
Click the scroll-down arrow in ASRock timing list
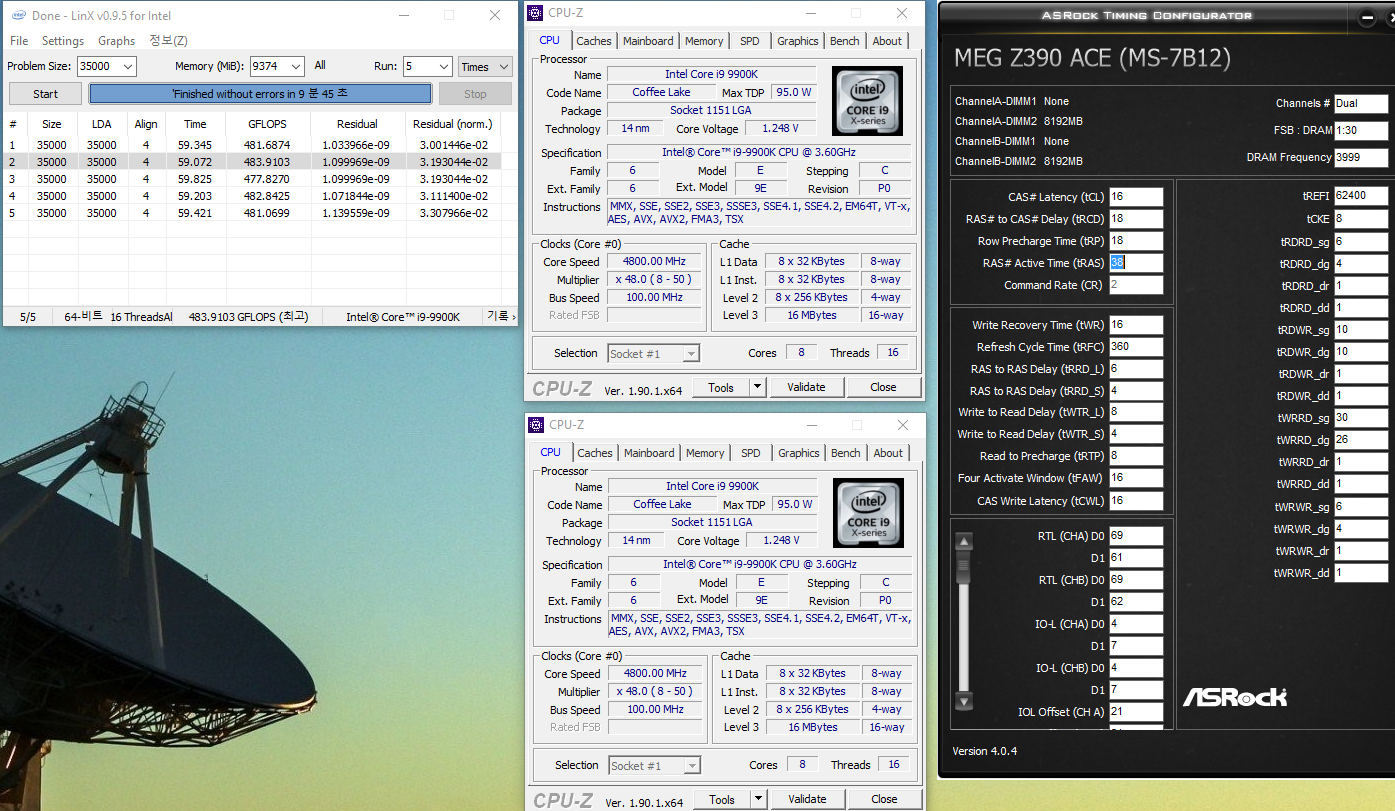pyautogui.click(x=964, y=701)
